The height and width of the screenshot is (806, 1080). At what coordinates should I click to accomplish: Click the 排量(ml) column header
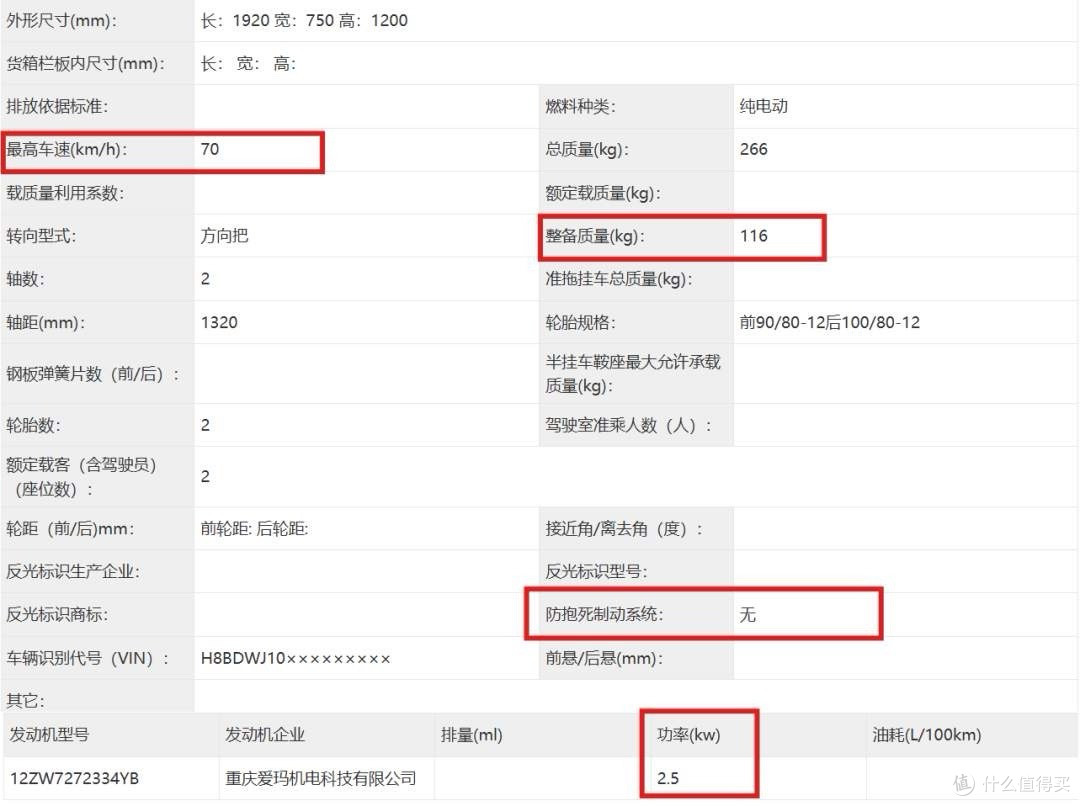tap(472, 735)
